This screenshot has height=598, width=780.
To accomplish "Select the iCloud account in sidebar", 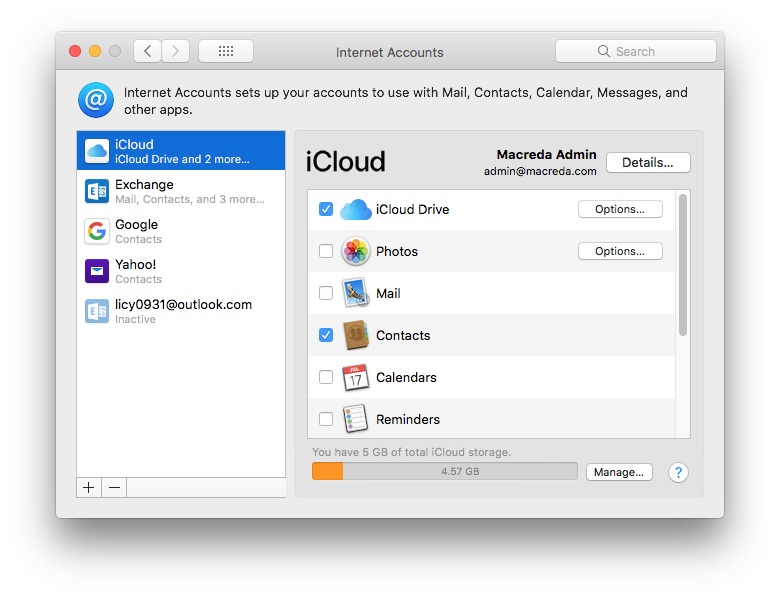I will (181, 151).
